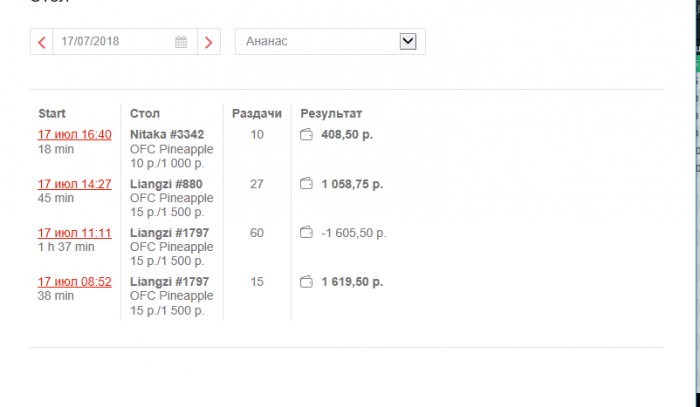Viewport: 700px width, 407px height.
Task: Click wallet icon beside -1 605,50 р. result
Action: pos(307,233)
